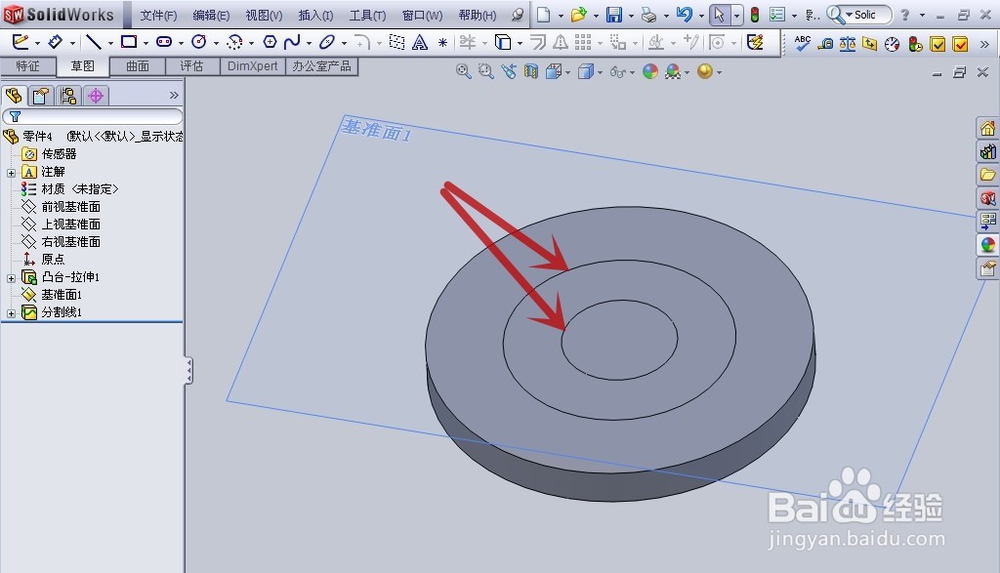
Task: Click the SolidWorks search box
Action: point(859,15)
